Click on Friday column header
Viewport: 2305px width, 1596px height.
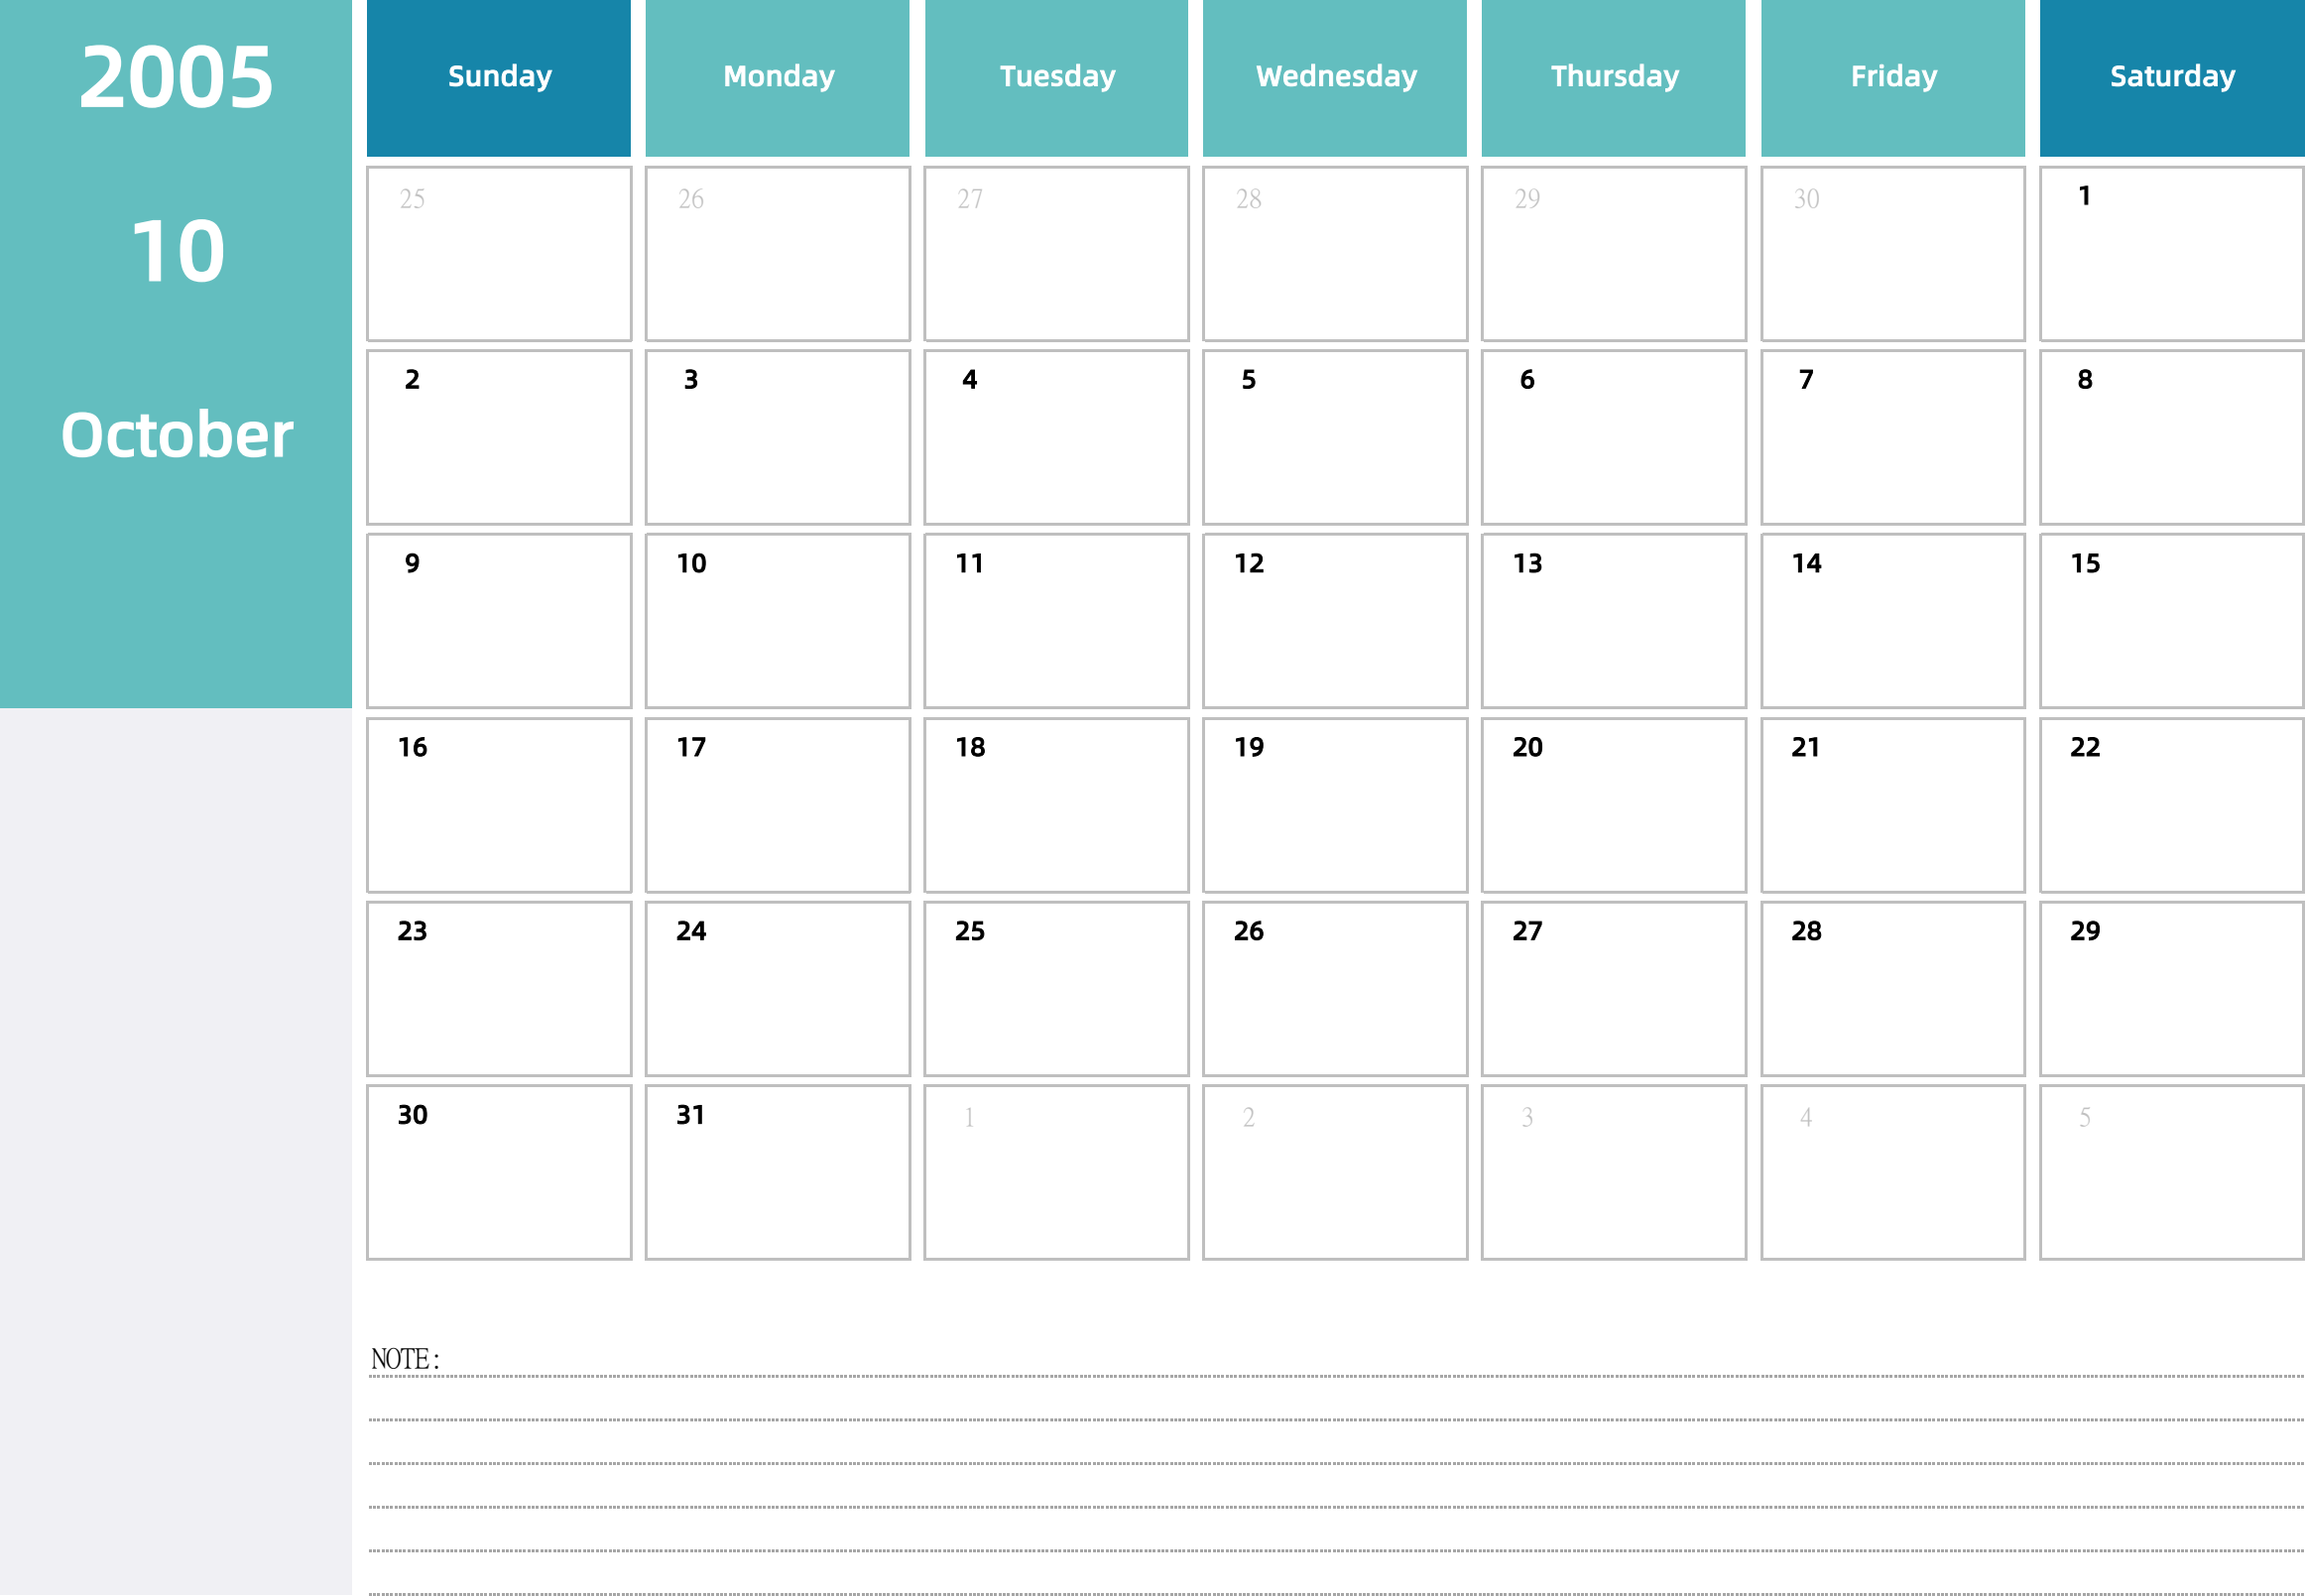[x=1891, y=70]
